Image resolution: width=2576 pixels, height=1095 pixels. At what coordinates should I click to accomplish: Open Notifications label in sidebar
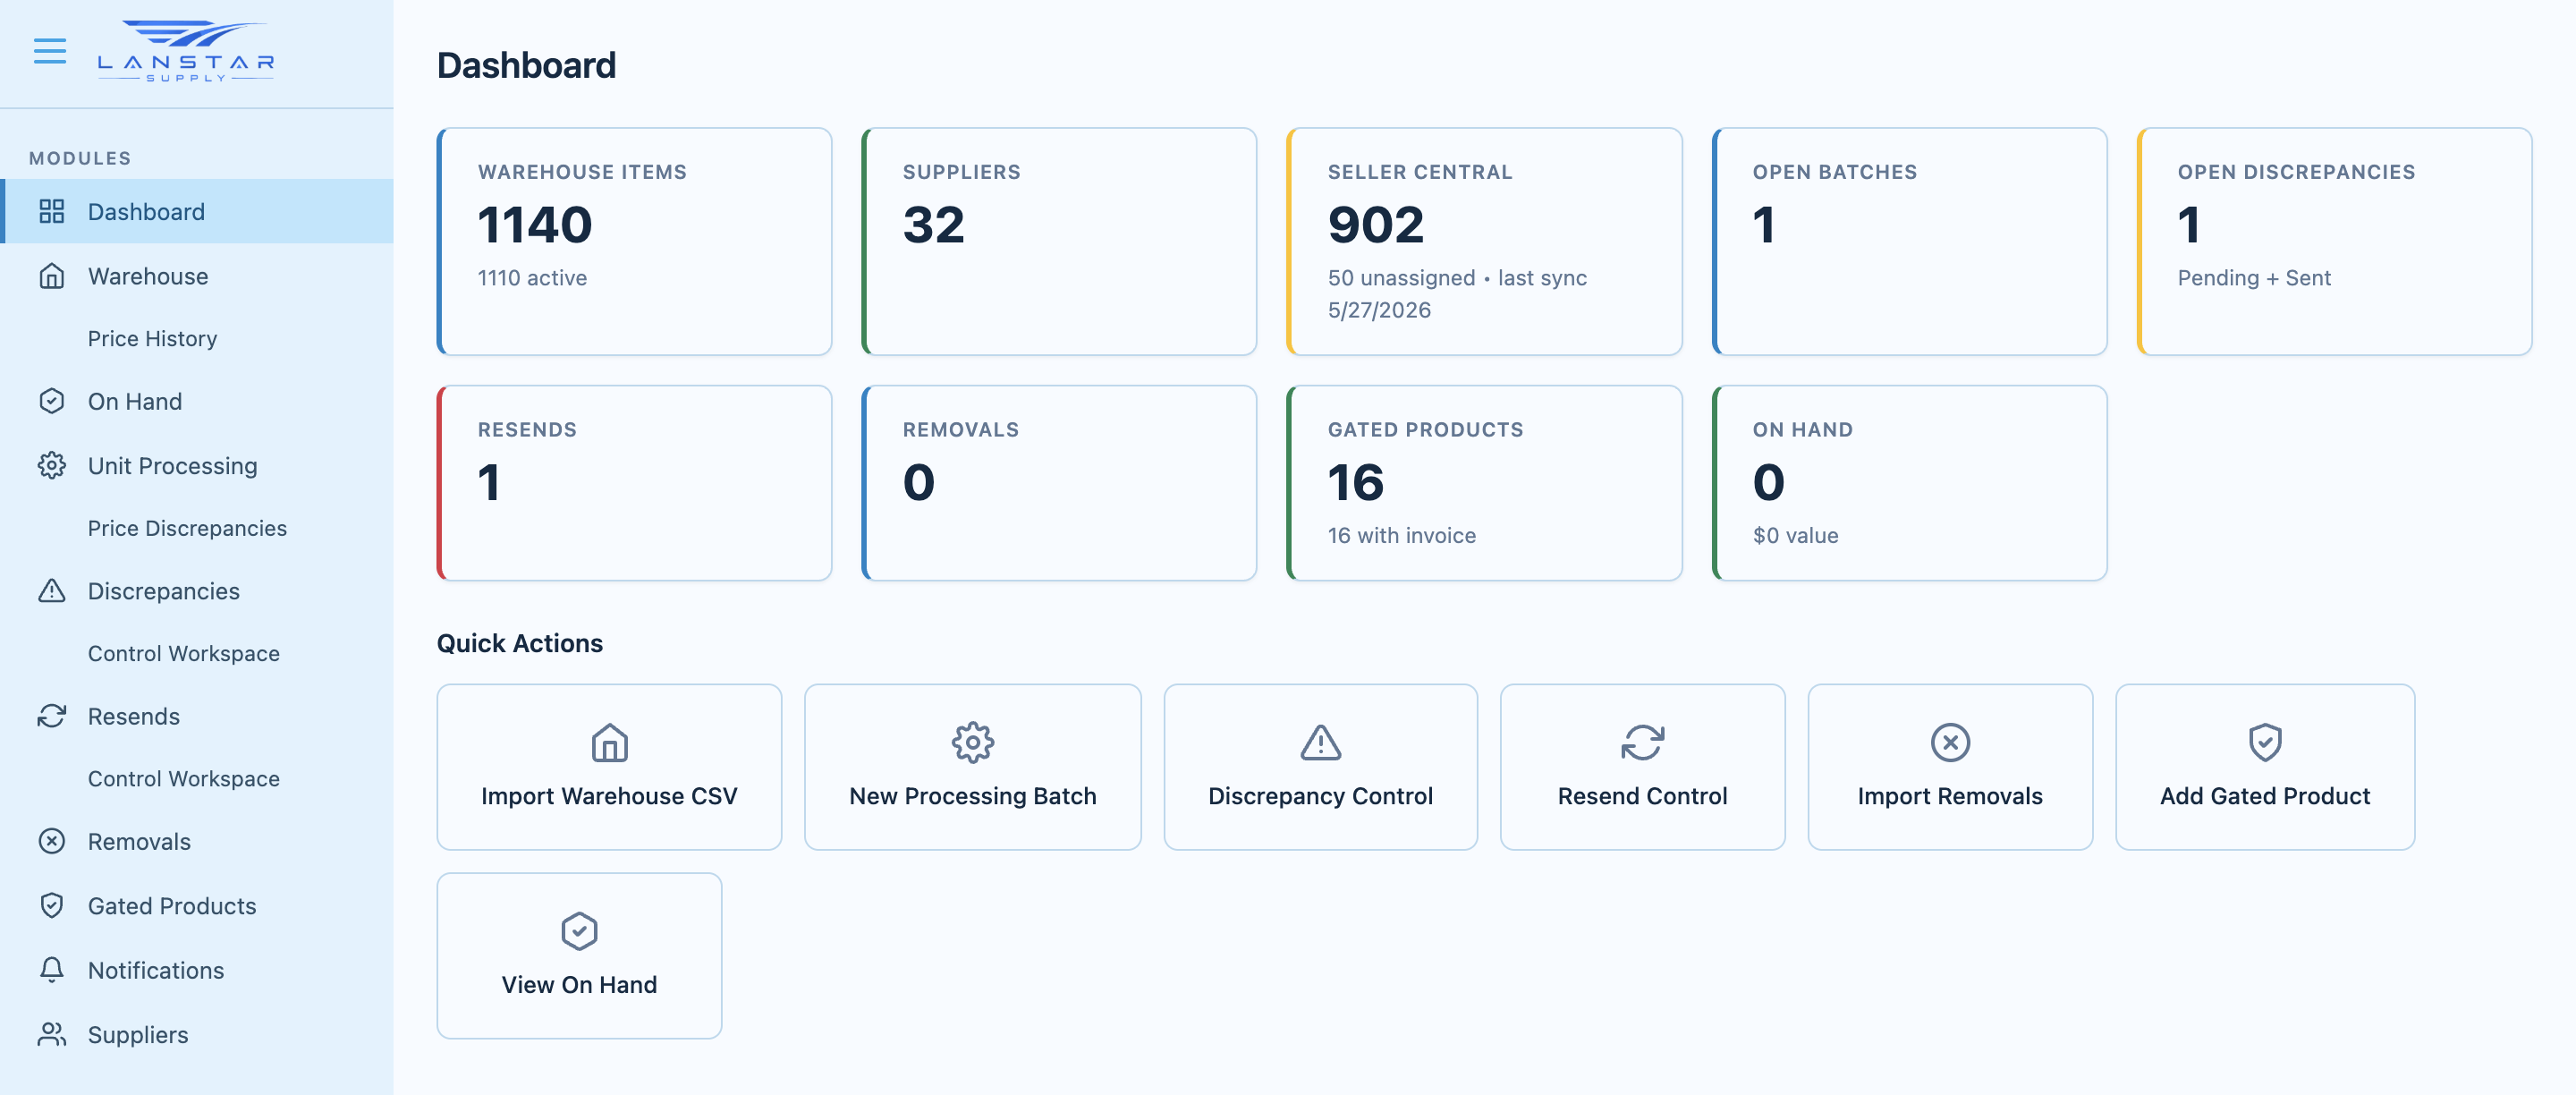[156, 970]
